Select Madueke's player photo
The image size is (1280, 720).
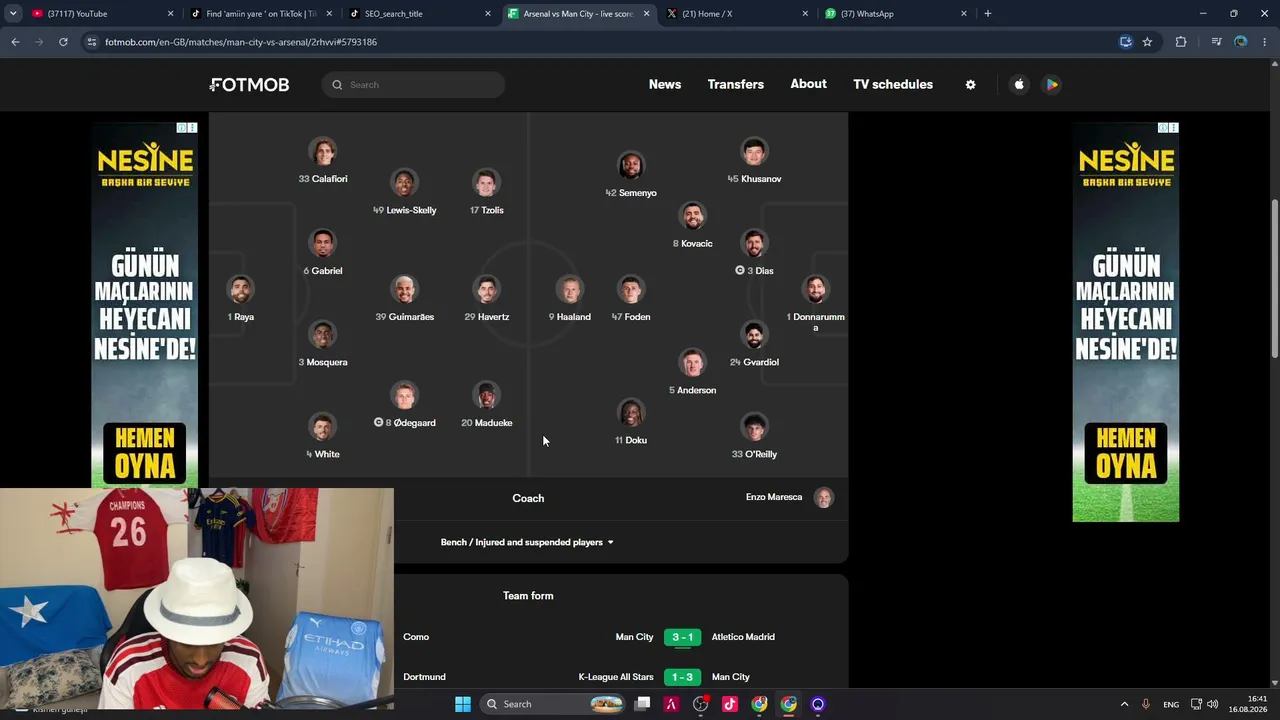486,396
